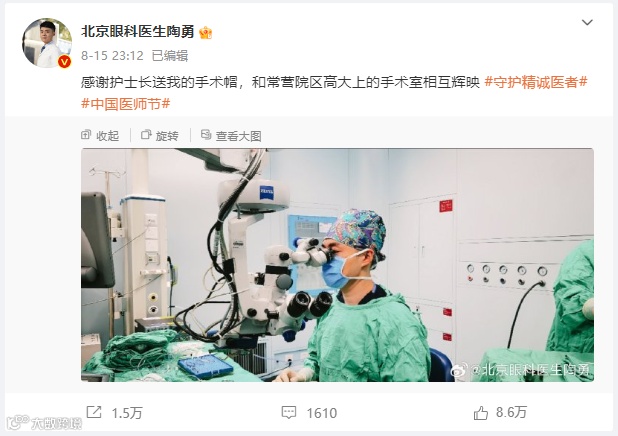The height and width of the screenshot is (436, 618).
Task: Open the username 北京眼科医生陶勇
Action: (x=138, y=32)
